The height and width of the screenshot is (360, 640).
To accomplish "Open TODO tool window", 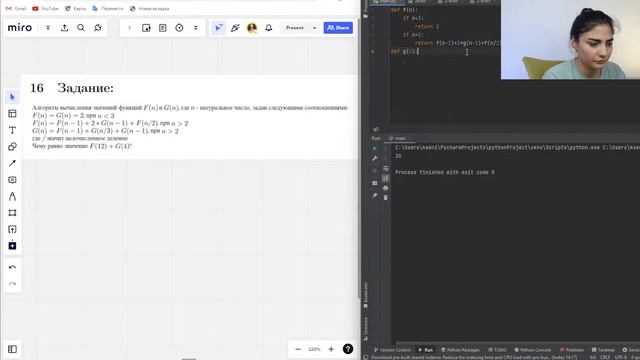I will (497, 350).
